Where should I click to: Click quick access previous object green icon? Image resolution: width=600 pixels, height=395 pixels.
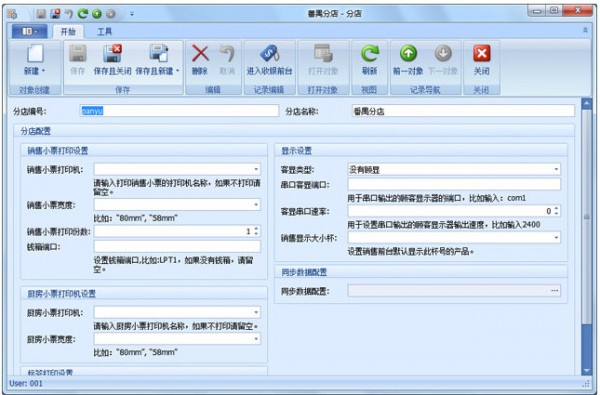pyautogui.click(x=97, y=14)
